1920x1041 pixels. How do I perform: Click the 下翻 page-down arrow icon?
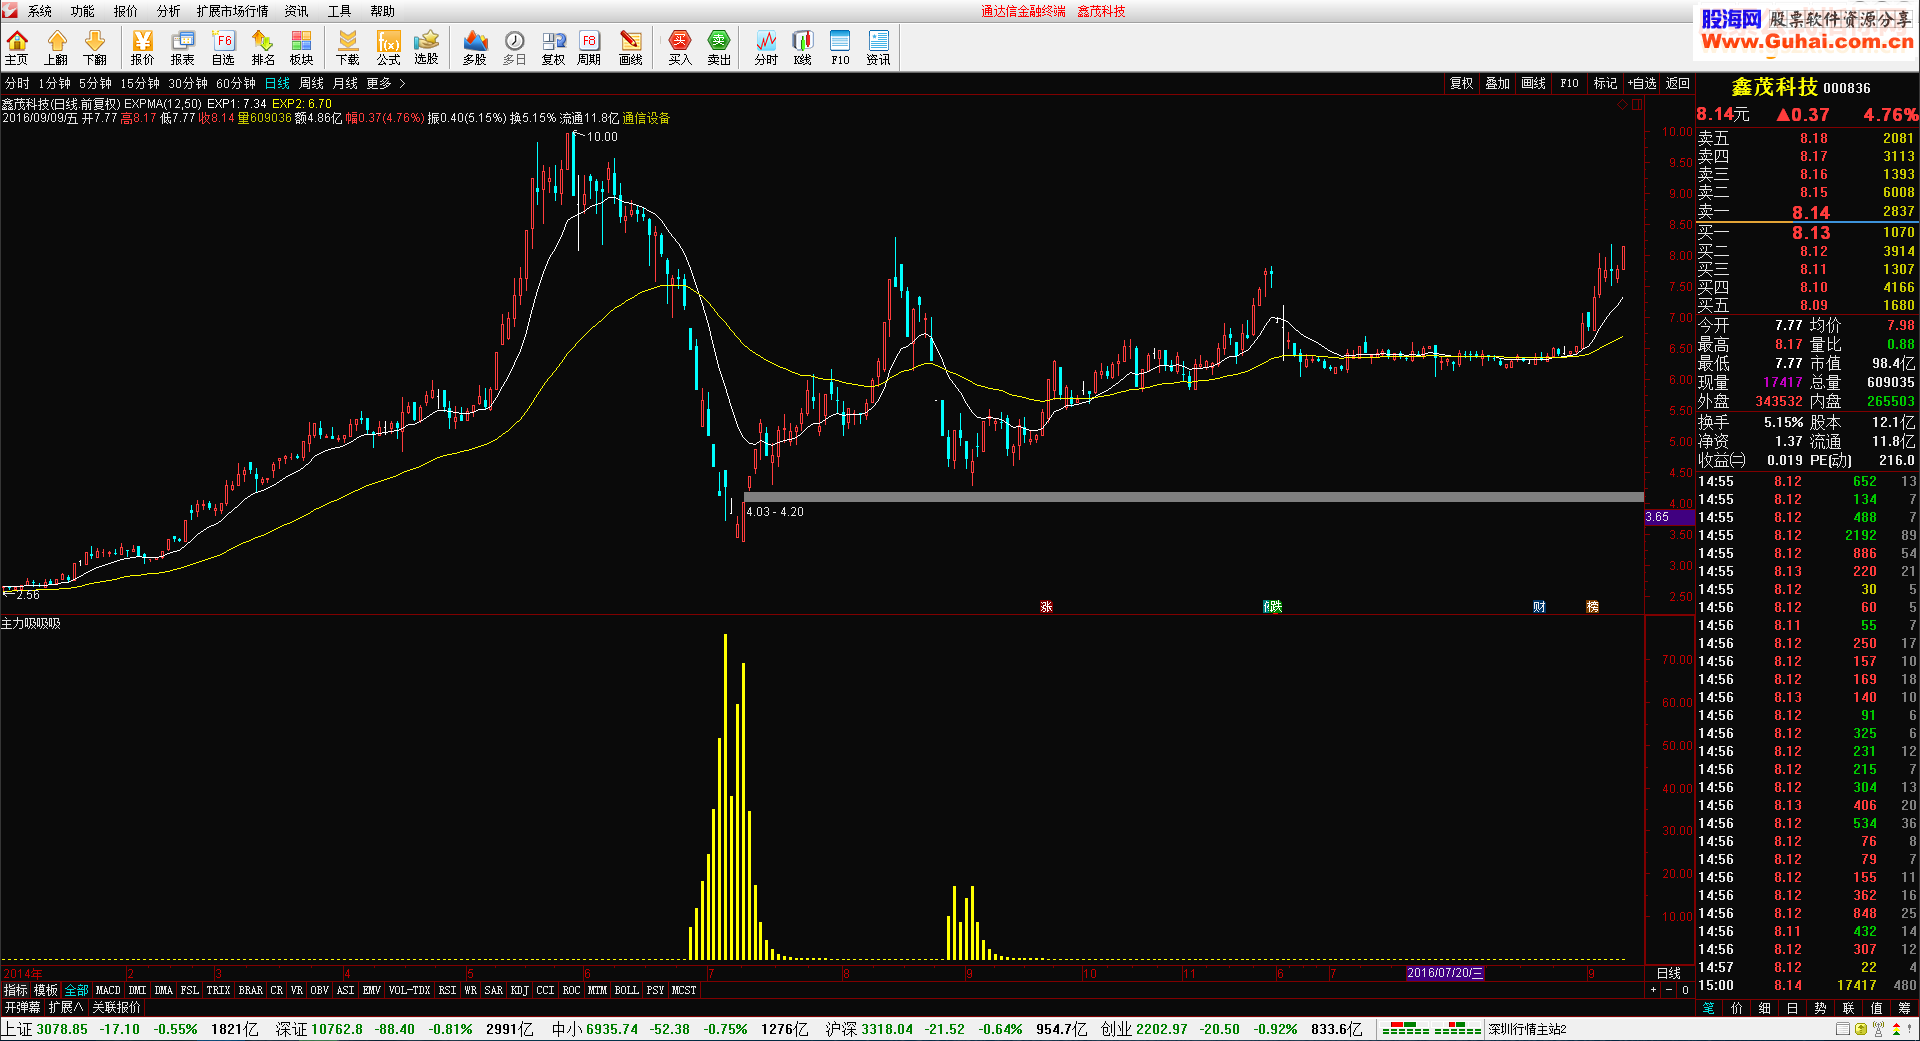(x=95, y=47)
